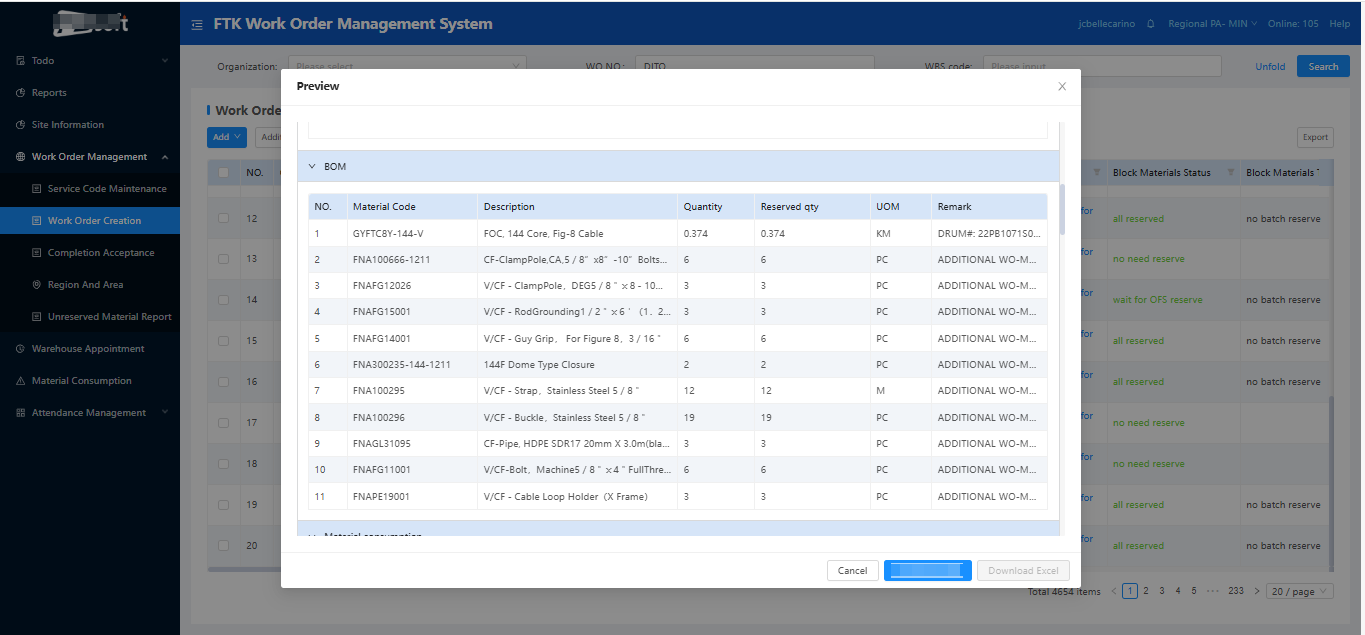Check the checkbox for row 12
The image size is (1365, 635).
(224, 218)
